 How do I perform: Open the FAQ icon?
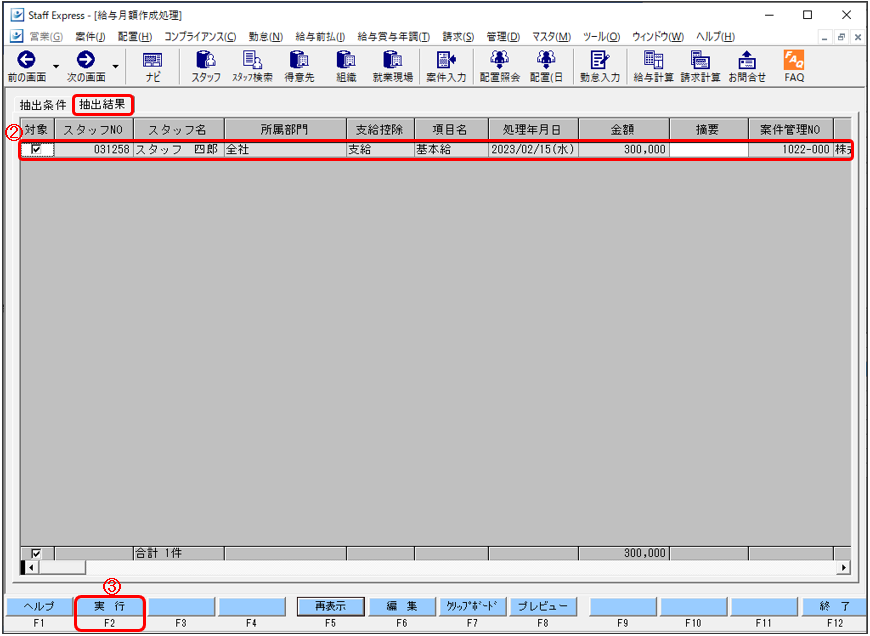pyautogui.click(x=794, y=66)
